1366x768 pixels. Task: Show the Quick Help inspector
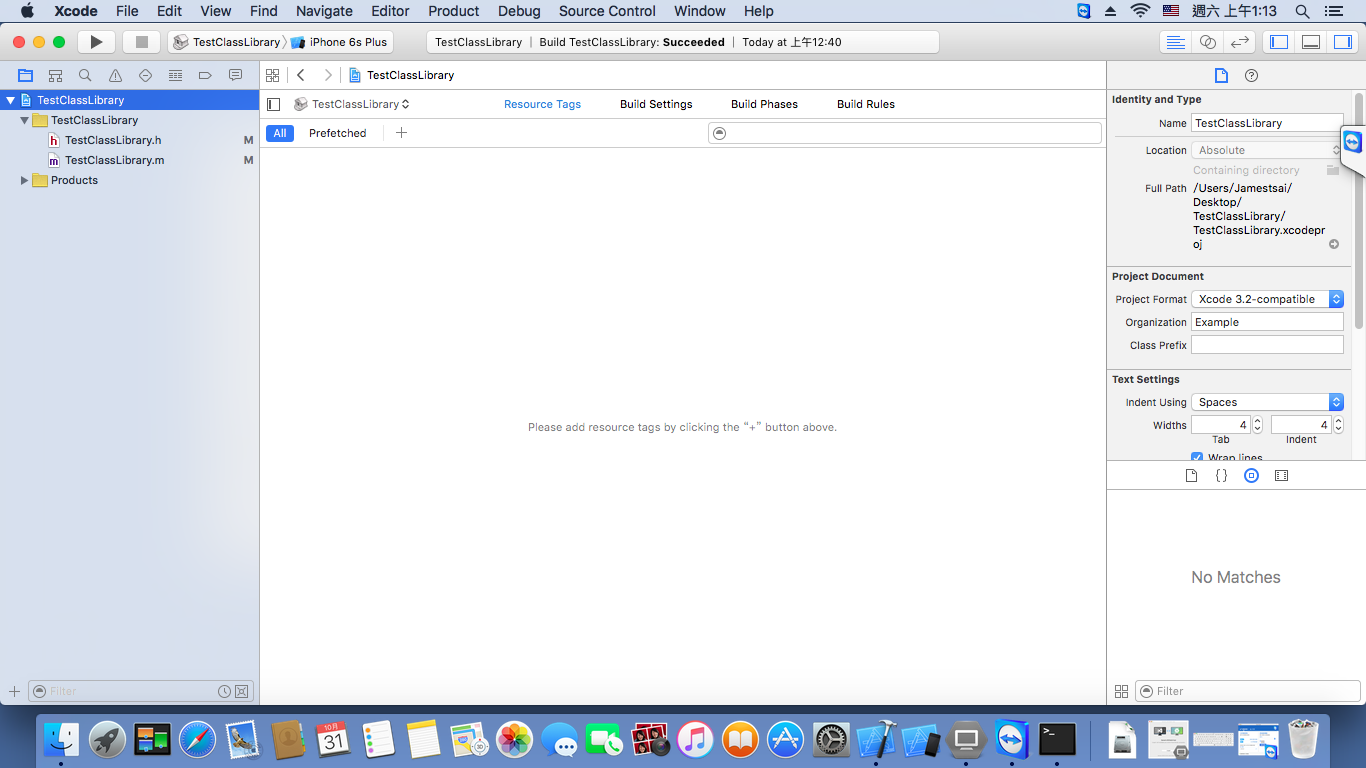click(x=1251, y=75)
